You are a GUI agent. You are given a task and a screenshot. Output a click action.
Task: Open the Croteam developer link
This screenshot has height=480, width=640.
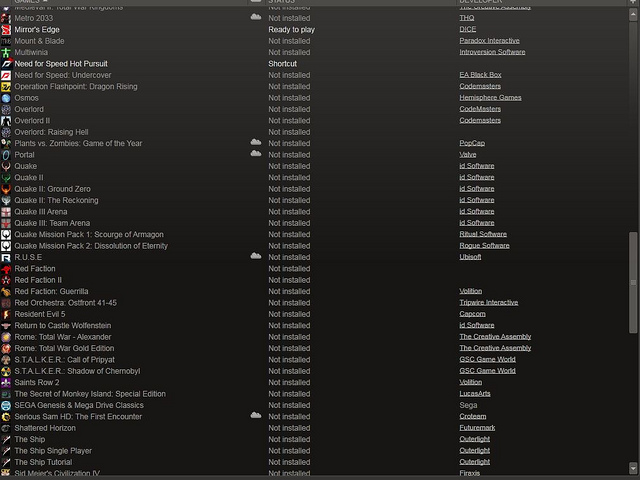[473, 417]
